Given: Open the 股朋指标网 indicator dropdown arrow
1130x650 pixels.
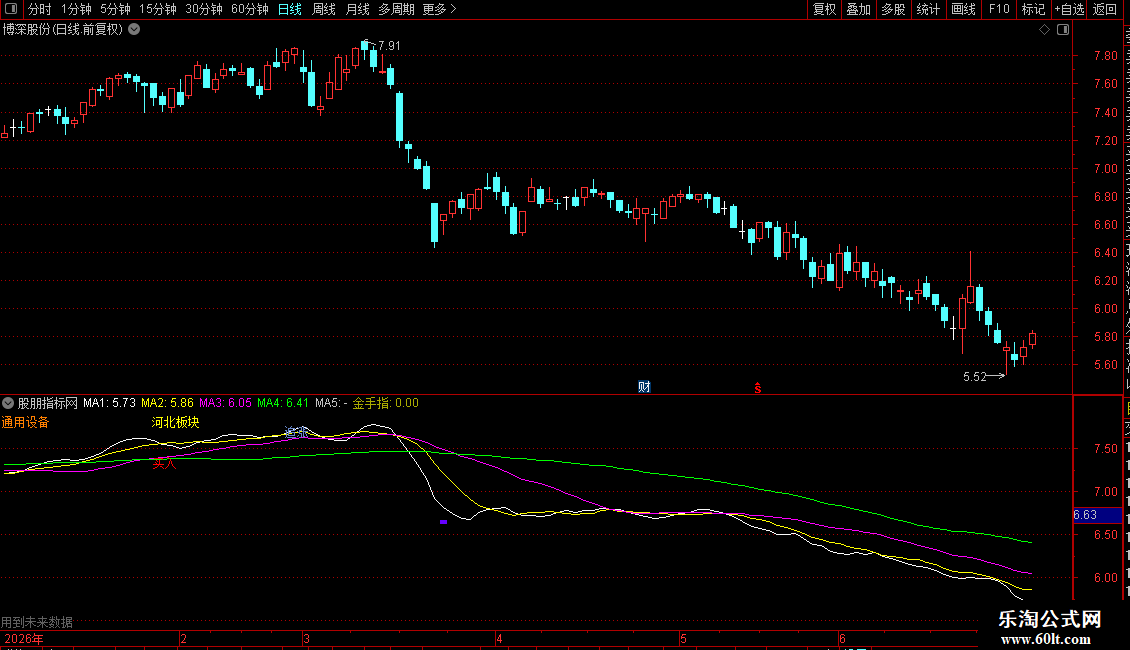Looking at the screenshot, I should (8, 403).
